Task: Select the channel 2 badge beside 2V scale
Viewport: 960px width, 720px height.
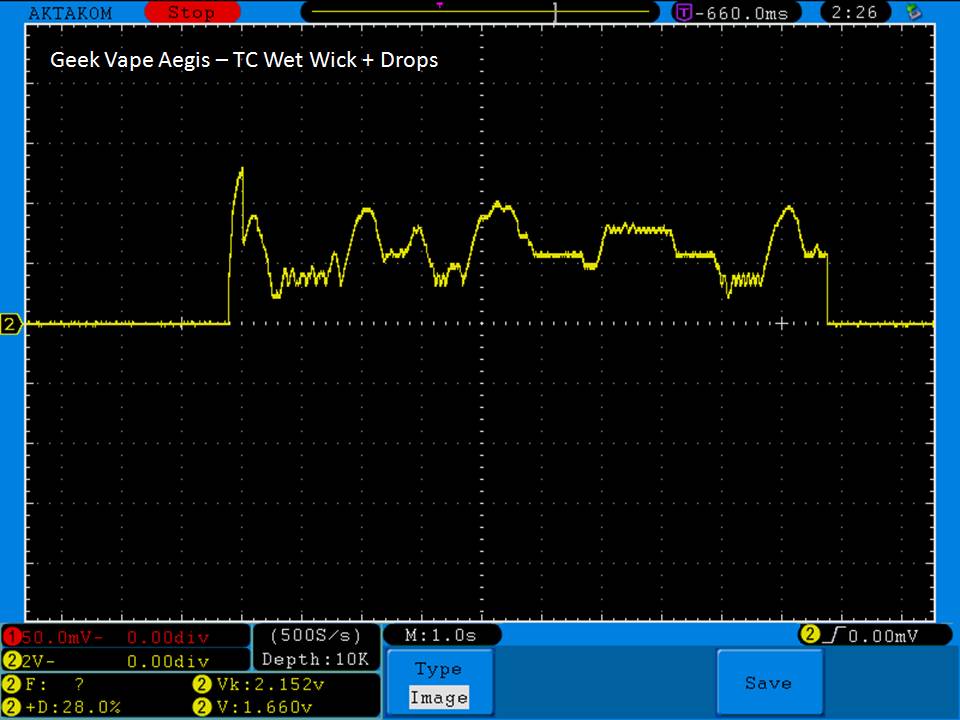Action: [x=12, y=661]
